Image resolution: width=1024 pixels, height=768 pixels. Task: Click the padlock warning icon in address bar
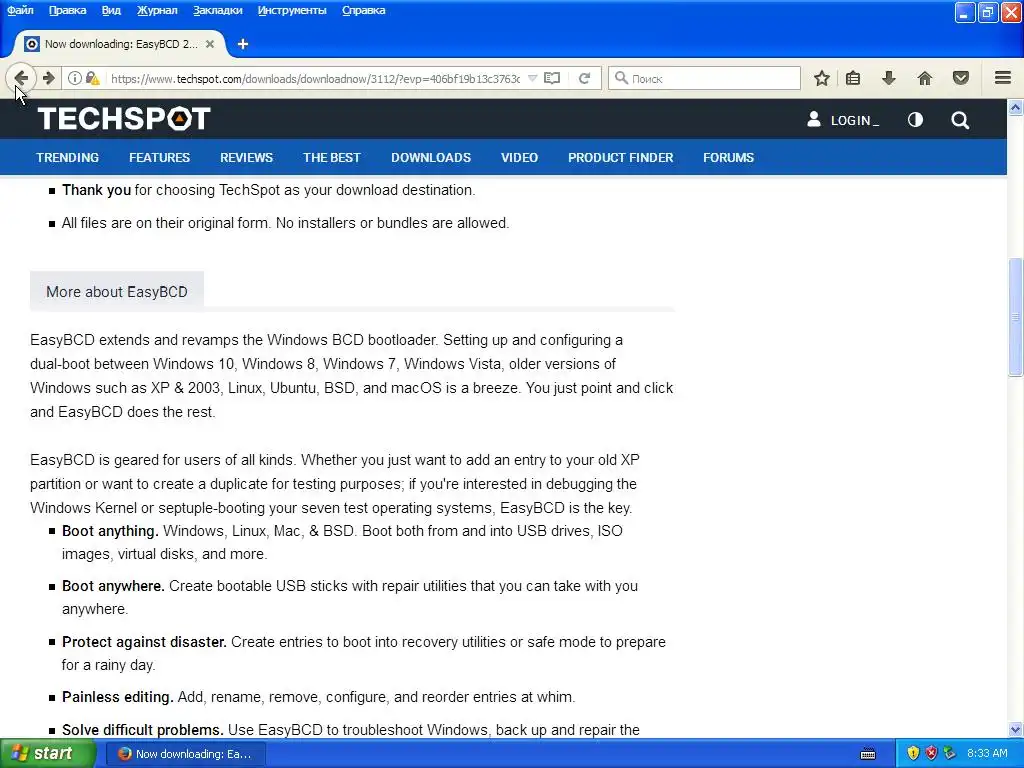93,78
